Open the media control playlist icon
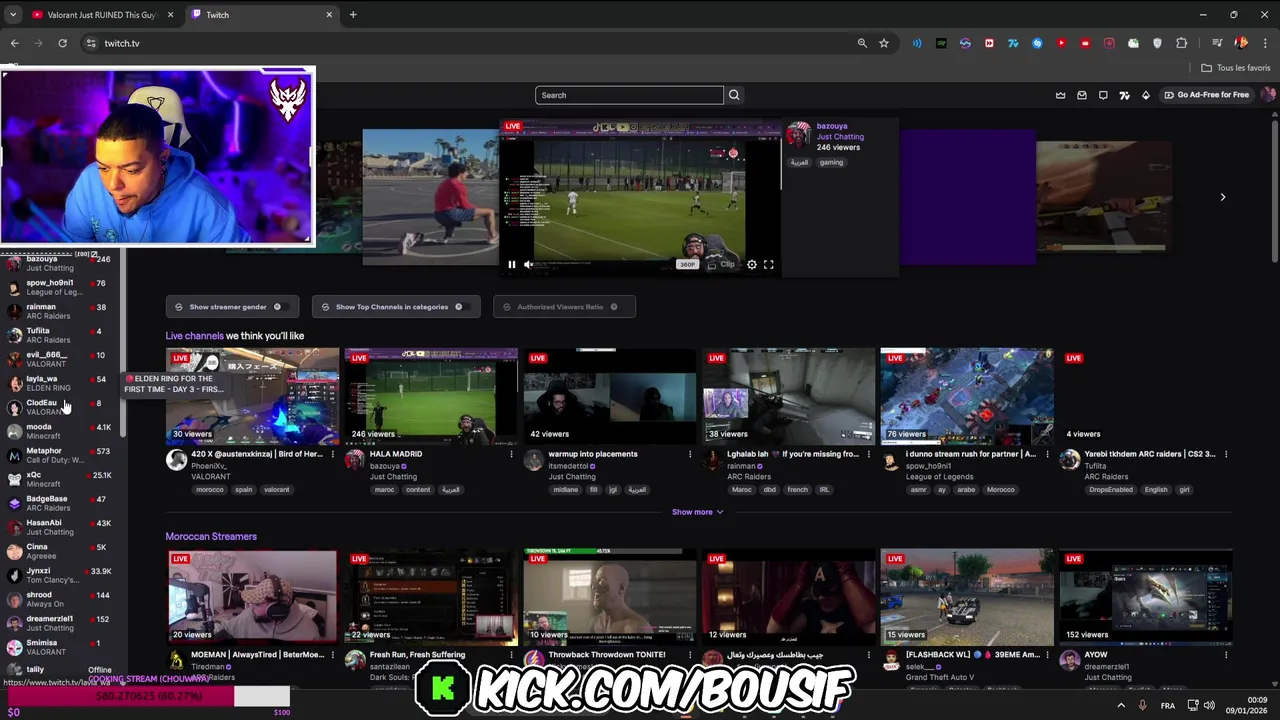This screenshot has width=1280, height=720. [x=1217, y=43]
